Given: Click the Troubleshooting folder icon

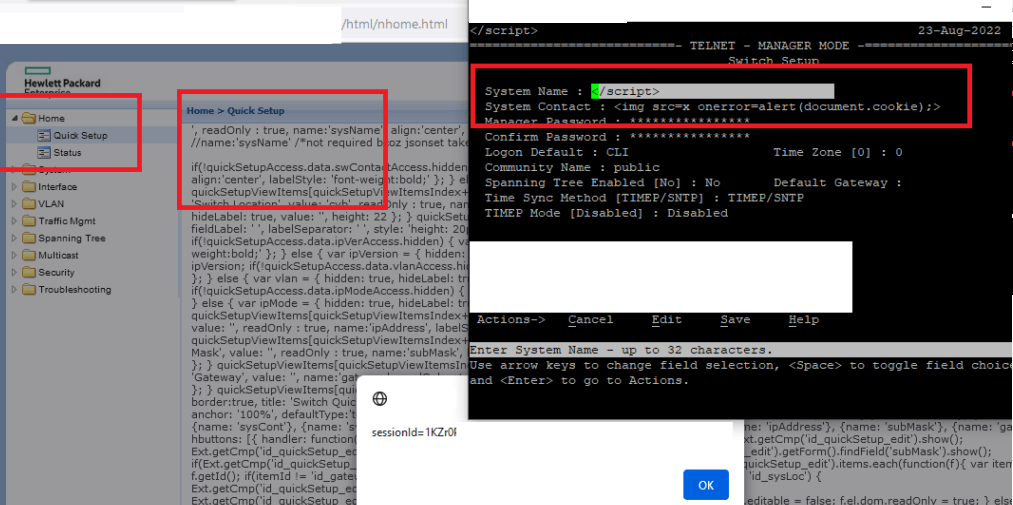Looking at the screenshot, I should 28,289.
